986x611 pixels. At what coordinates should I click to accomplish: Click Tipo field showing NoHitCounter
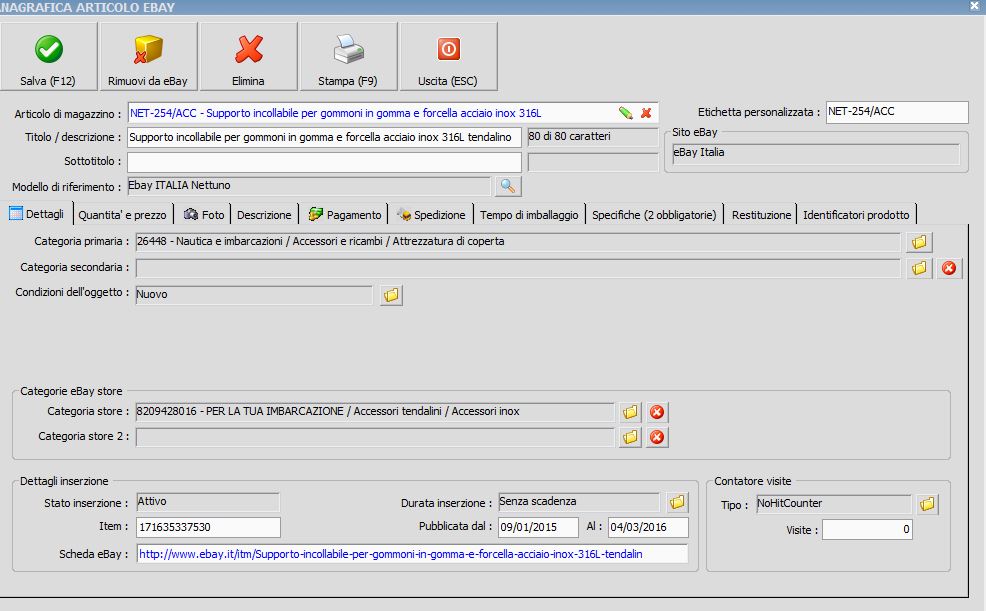point(834,504)
